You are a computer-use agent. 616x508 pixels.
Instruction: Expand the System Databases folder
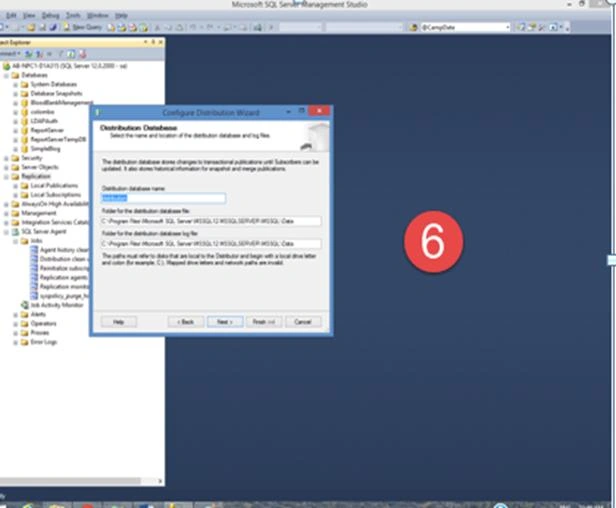click(15, 84)
